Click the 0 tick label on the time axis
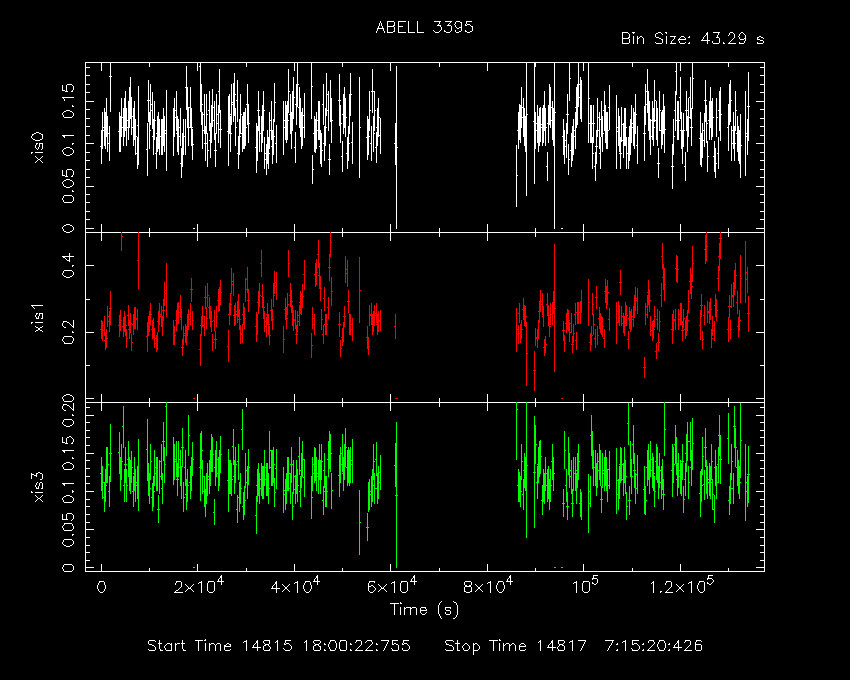Image resolution: width=850 pixels, height=680 pixels. (101, 587)
